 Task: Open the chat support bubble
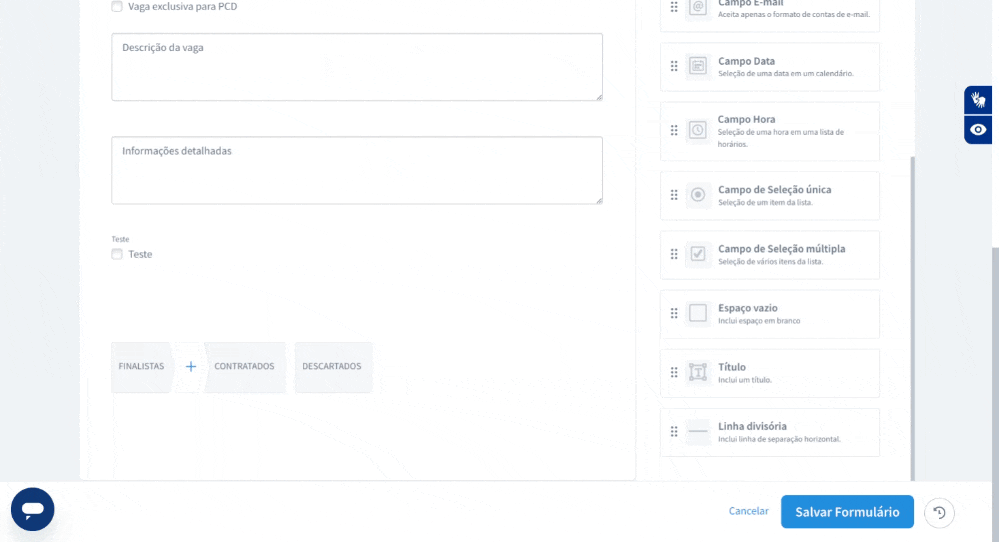(33, 509)
